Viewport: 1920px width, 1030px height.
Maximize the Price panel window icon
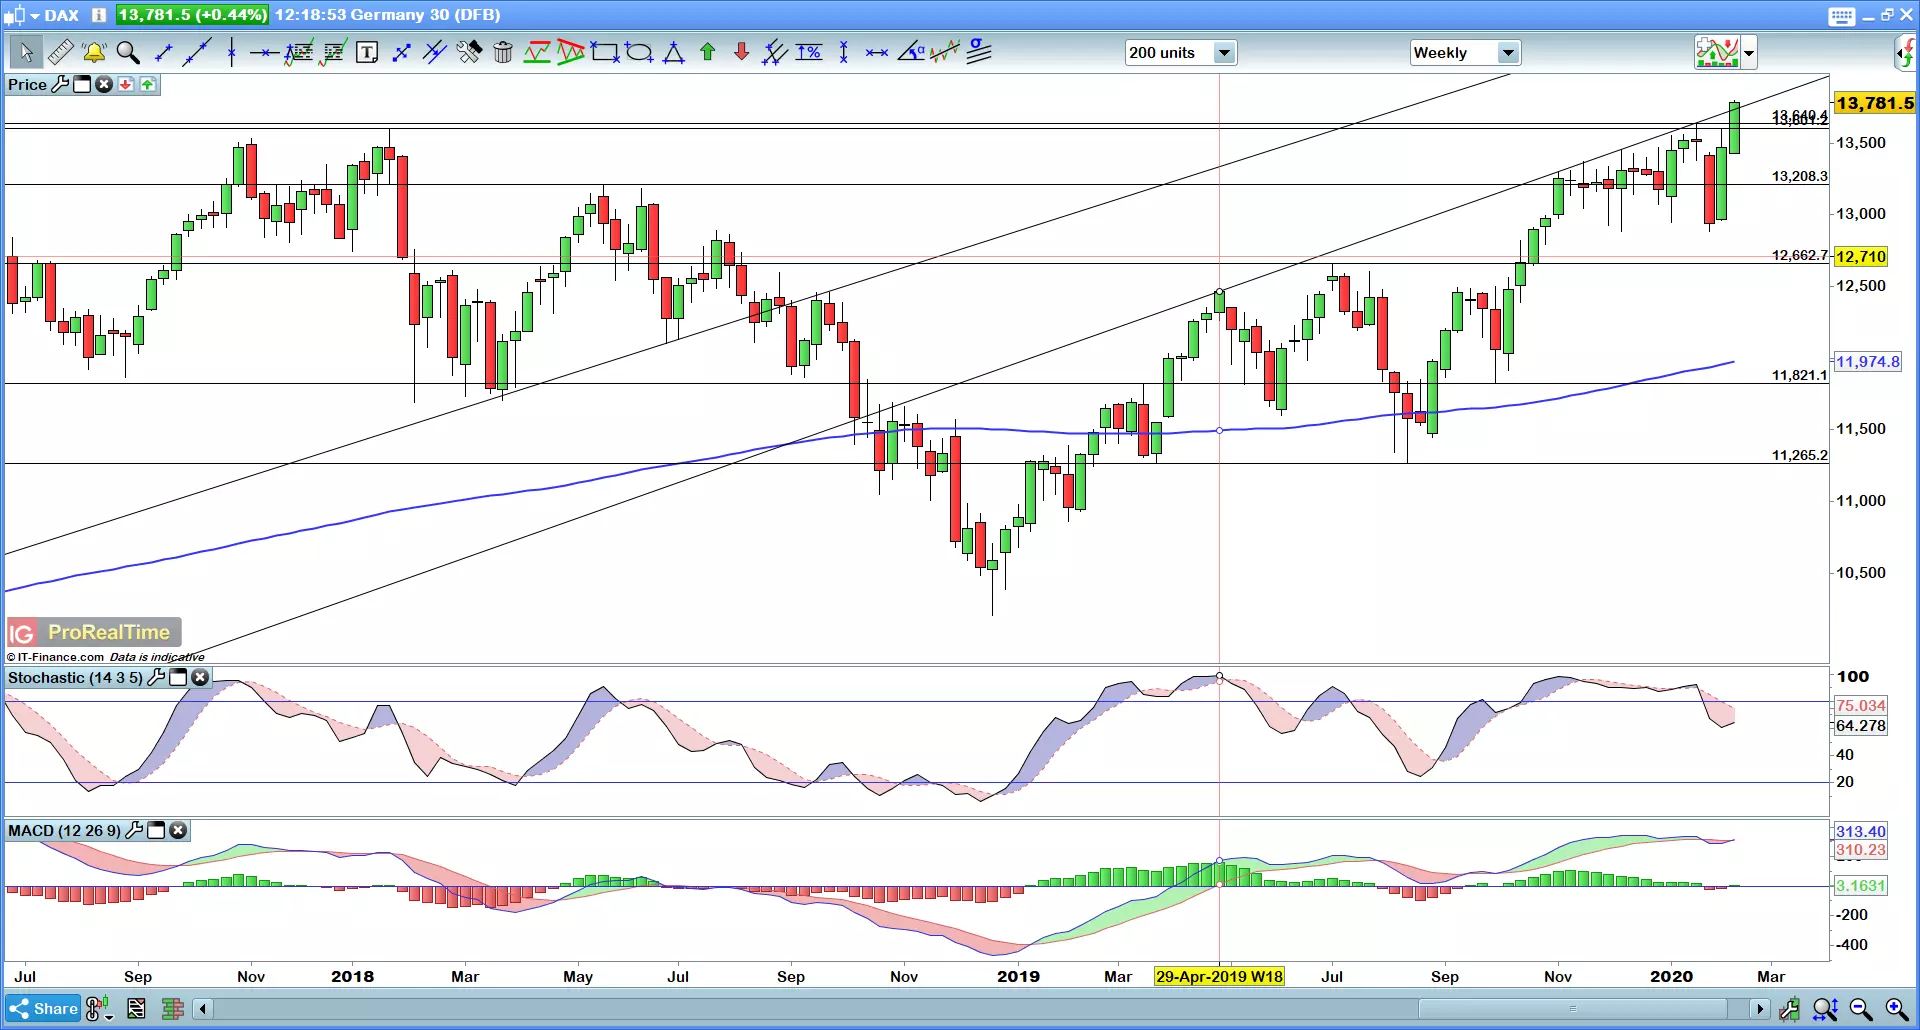[x=82, y=85]
